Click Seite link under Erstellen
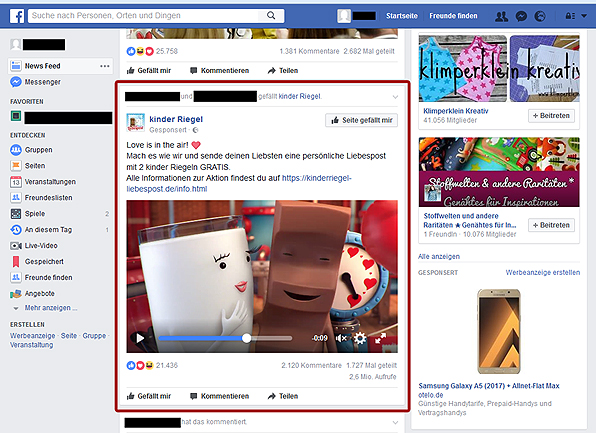 coord(69,336)
